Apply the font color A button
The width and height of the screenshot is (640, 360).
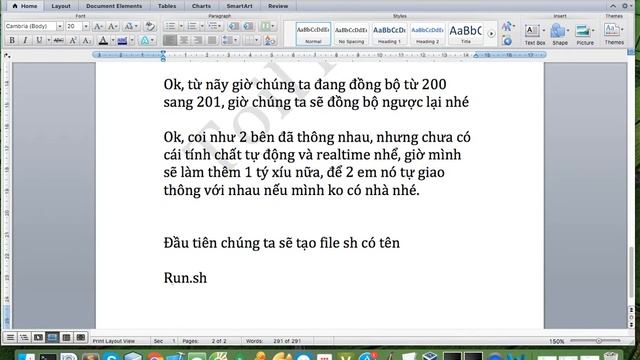[103, 40]
